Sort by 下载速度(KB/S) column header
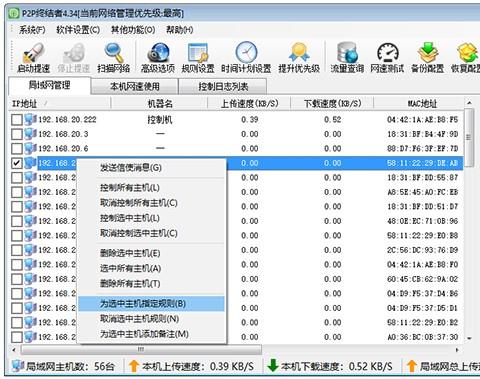 point(332,104)
